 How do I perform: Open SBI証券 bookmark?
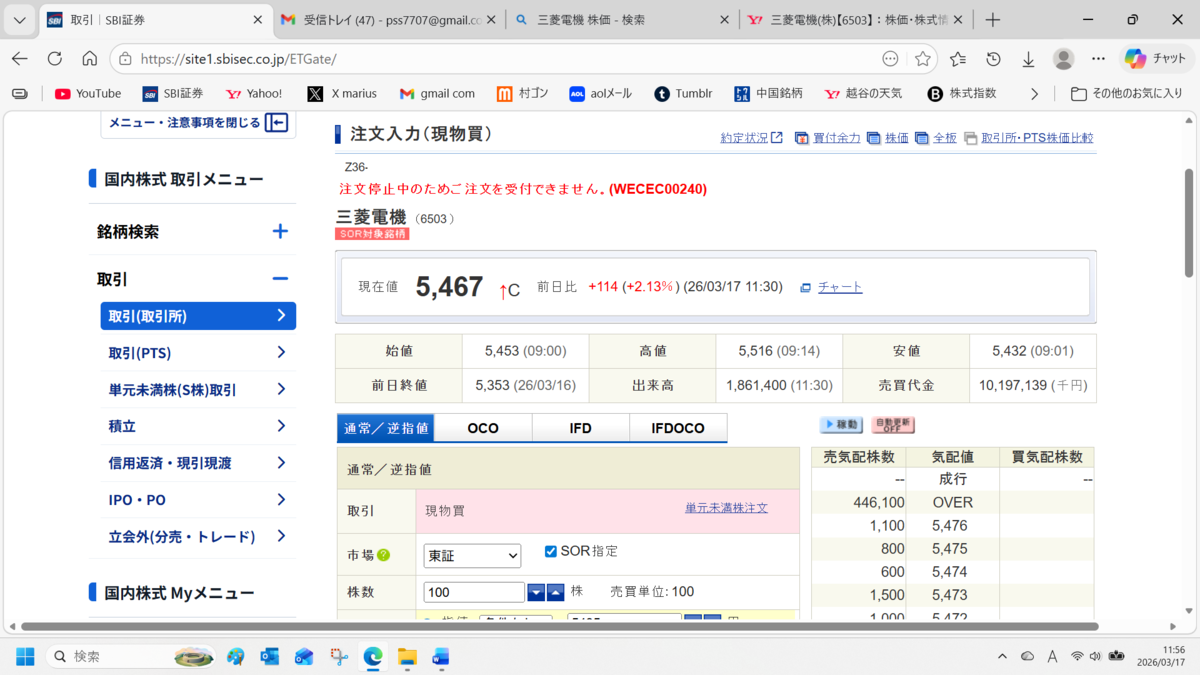click(x=173, y=93)
